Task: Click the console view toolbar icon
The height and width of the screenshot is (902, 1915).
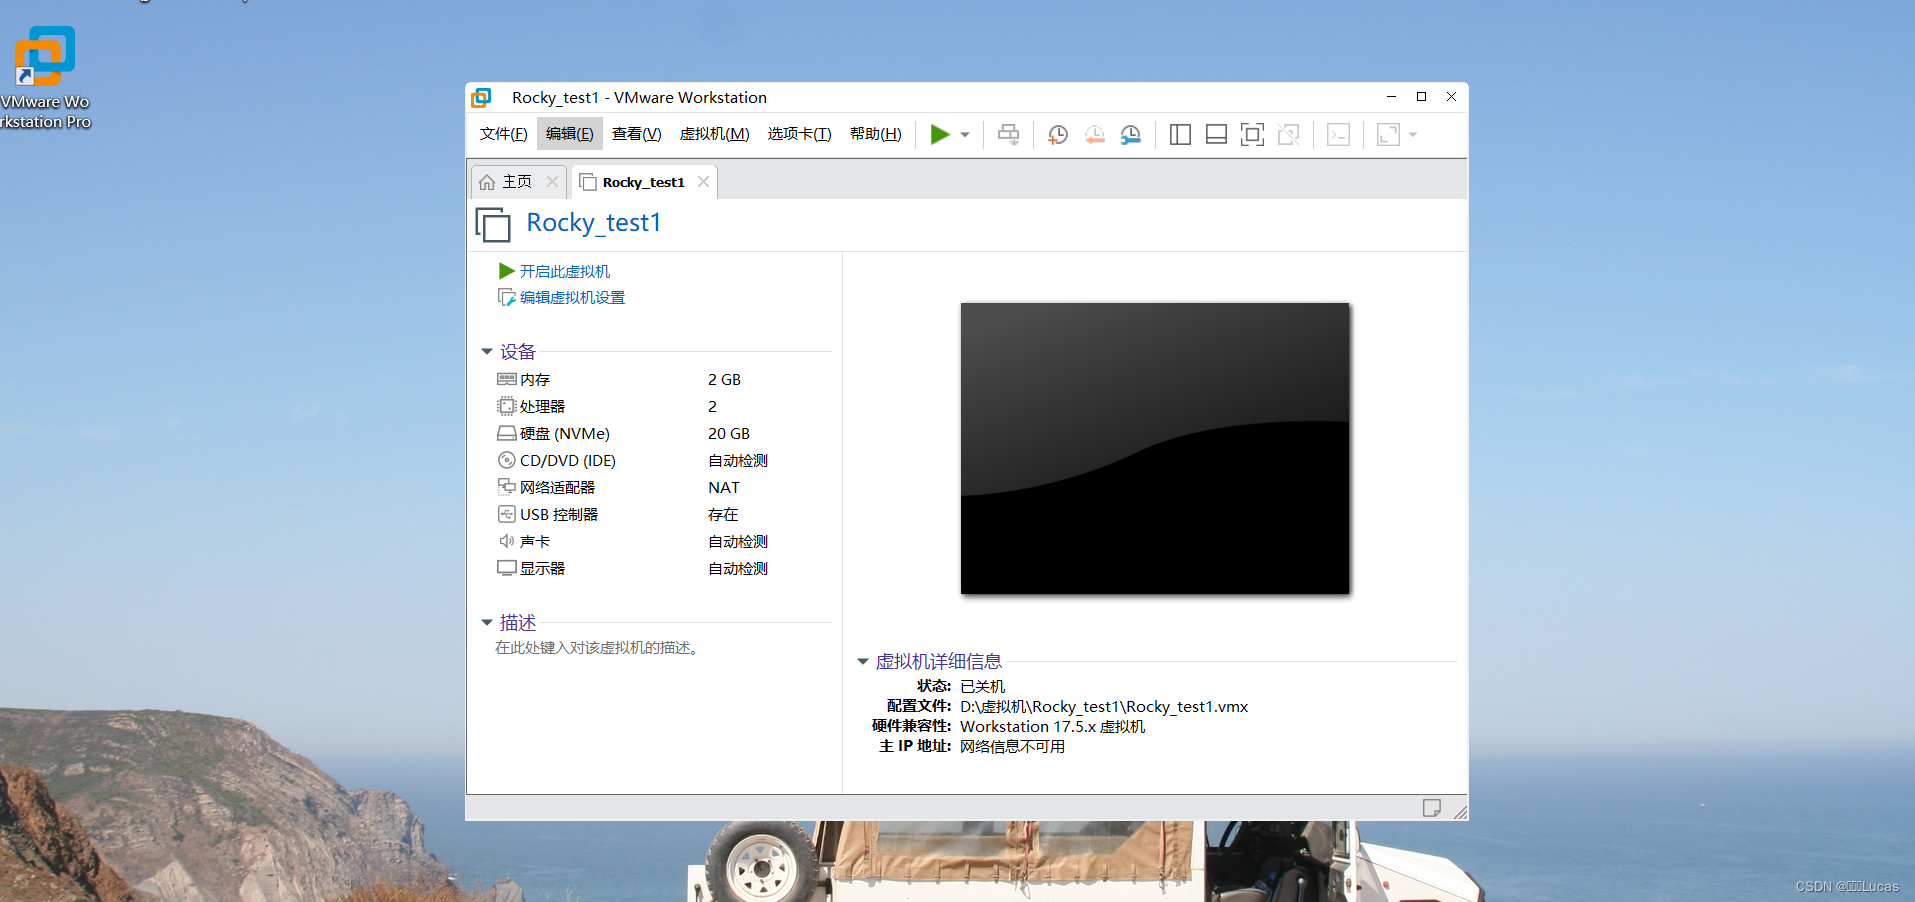Action: pos(1338,134)
